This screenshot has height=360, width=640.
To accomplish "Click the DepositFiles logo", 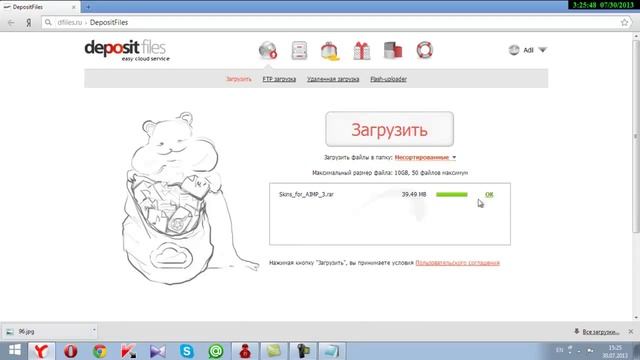I will point(127,51).
